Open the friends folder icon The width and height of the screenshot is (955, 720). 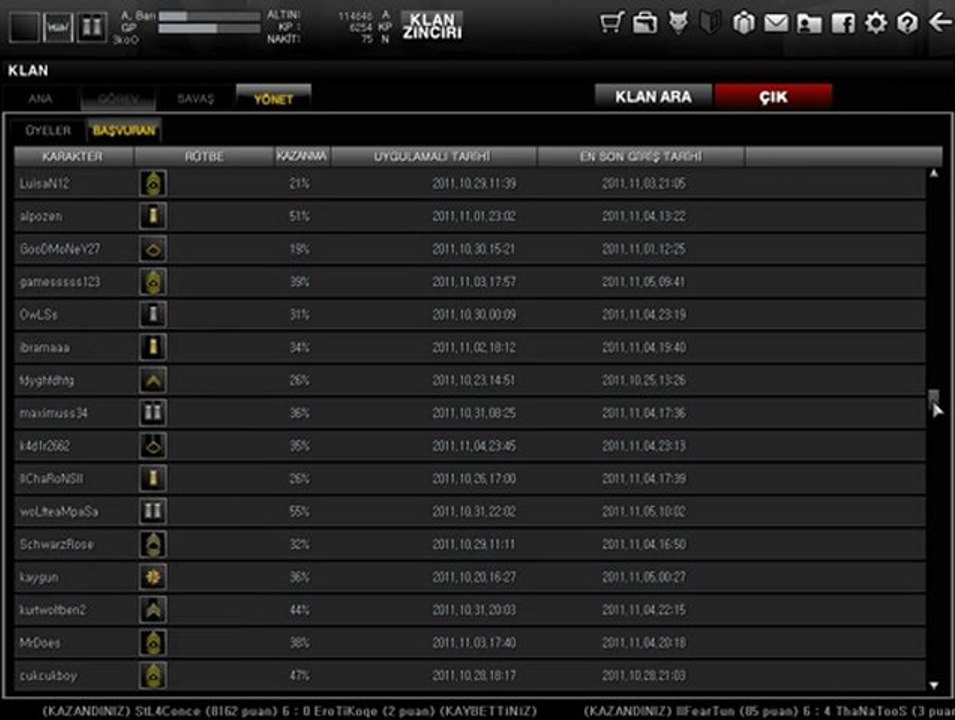coord(809,24)
